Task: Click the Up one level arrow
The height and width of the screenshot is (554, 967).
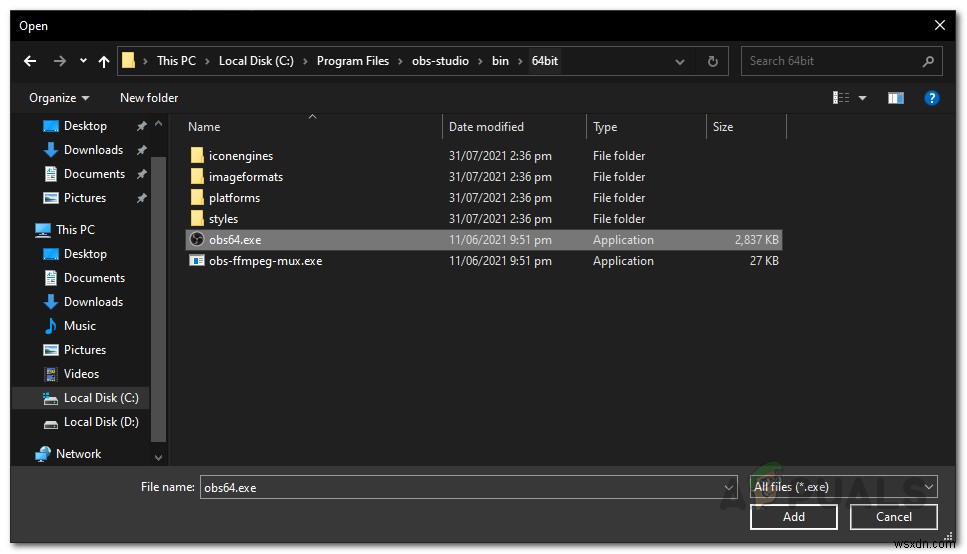Action: [104, 61]
